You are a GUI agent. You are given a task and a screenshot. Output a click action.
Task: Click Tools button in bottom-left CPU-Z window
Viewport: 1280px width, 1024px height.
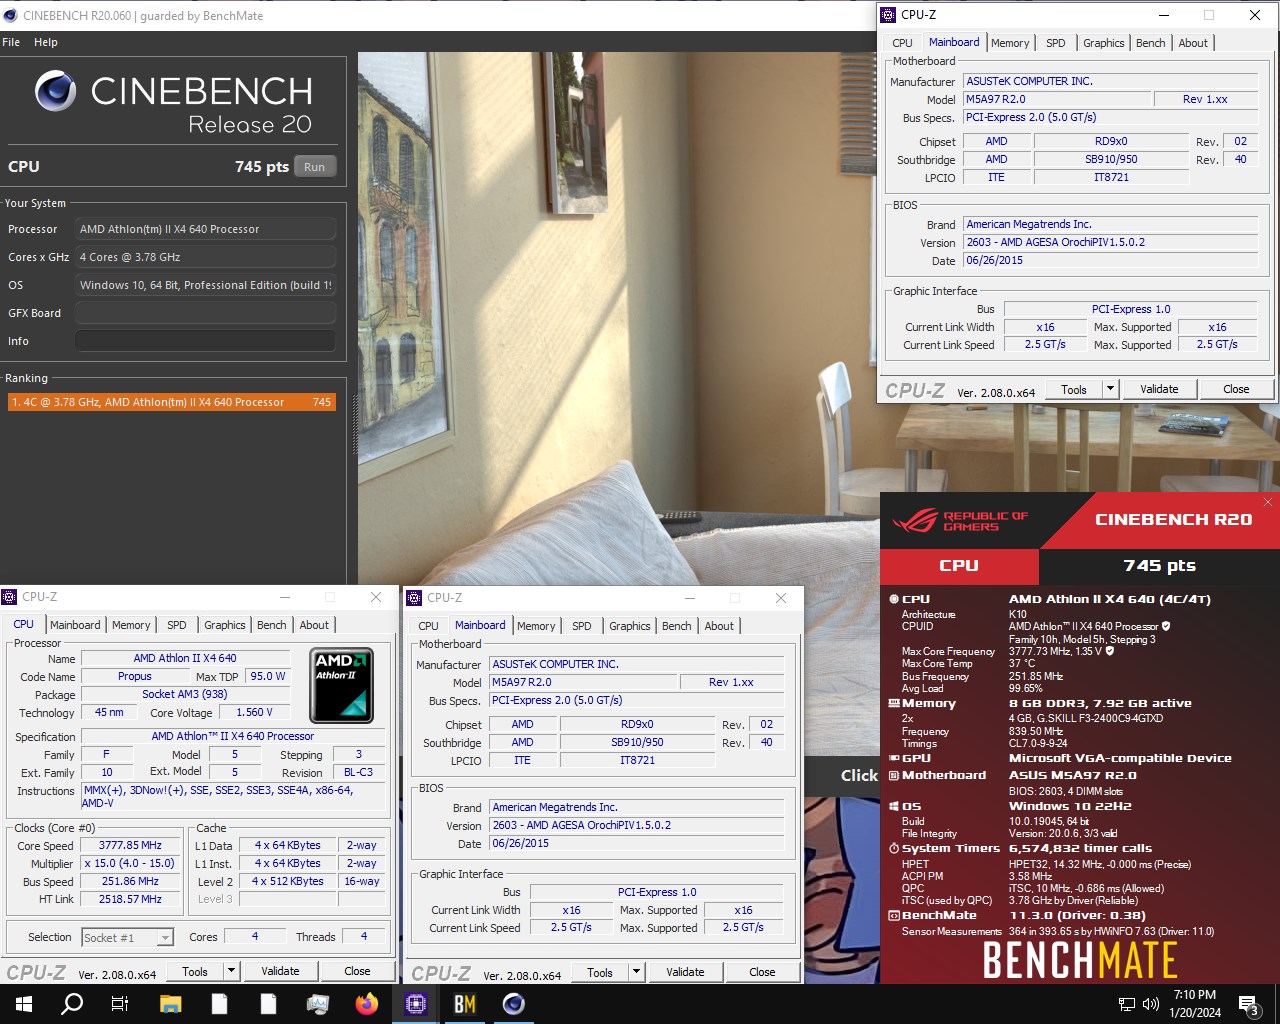pos(195,971)
